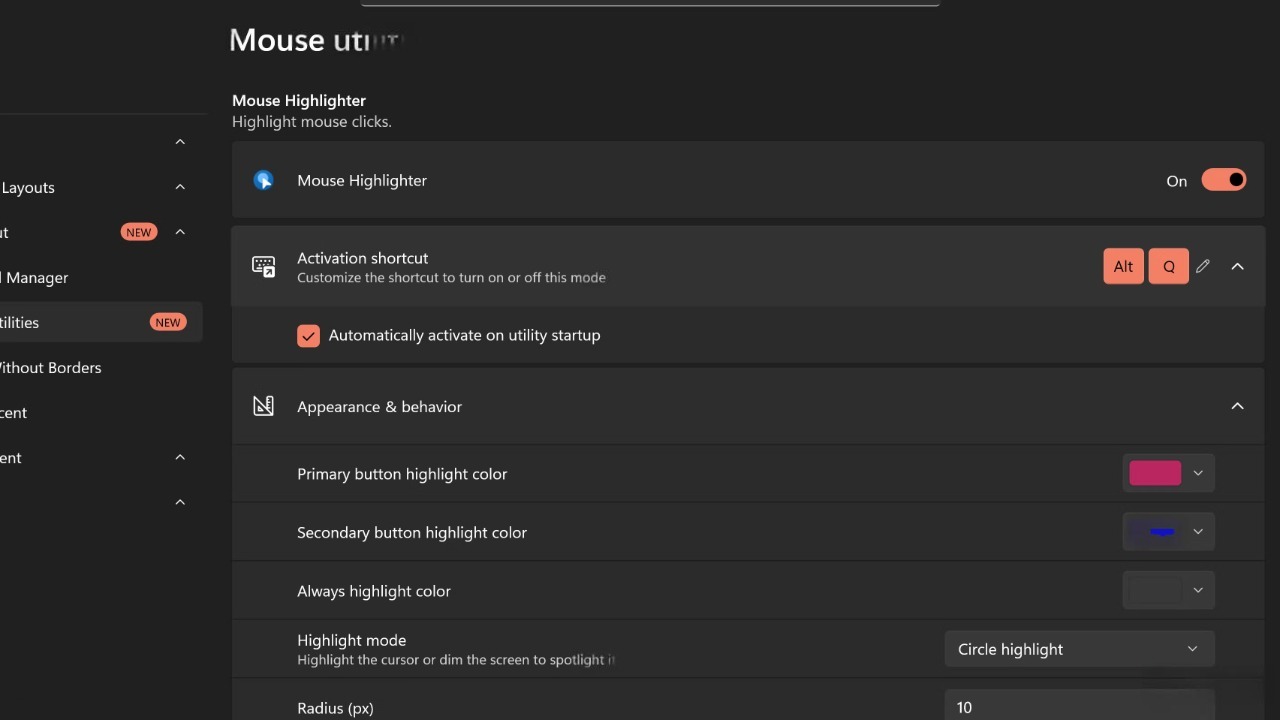
Task: Collapse the Activation shortcut section
Action: click(1237, 266)
